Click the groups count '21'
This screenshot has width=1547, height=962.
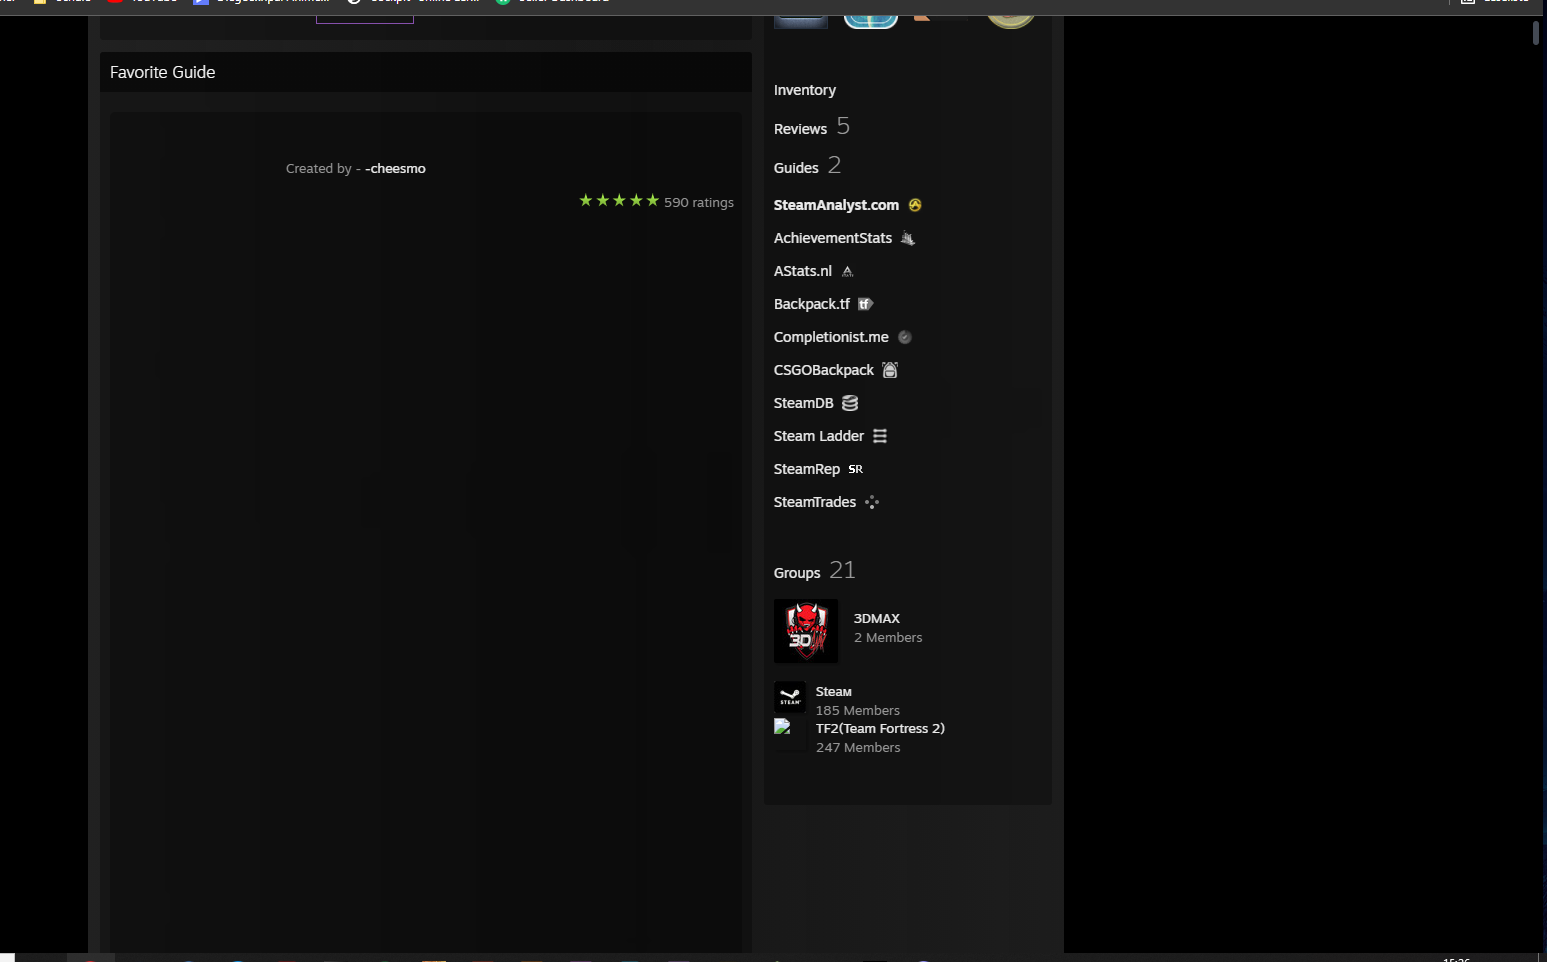click(x=842, y=570)
